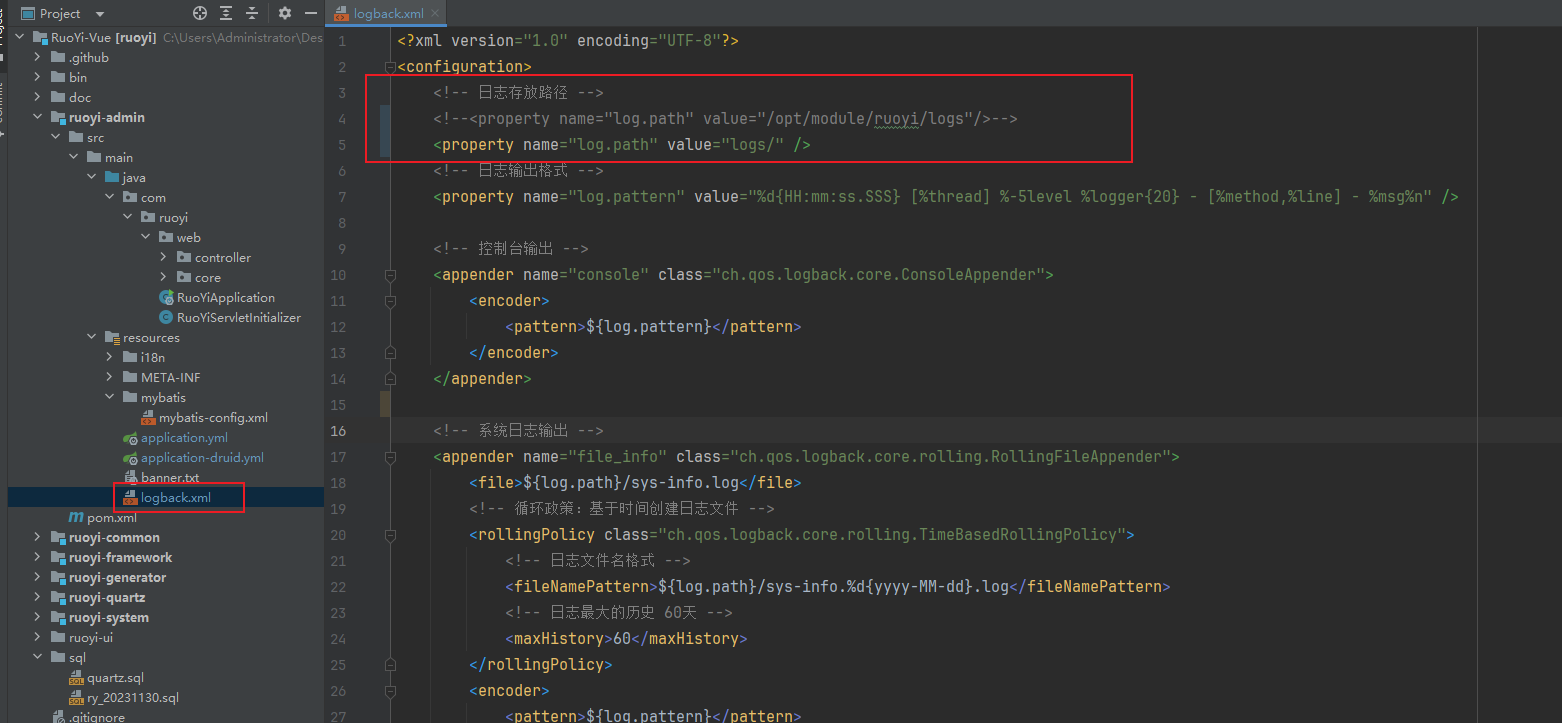Click line number 5 in gutter

342,145
